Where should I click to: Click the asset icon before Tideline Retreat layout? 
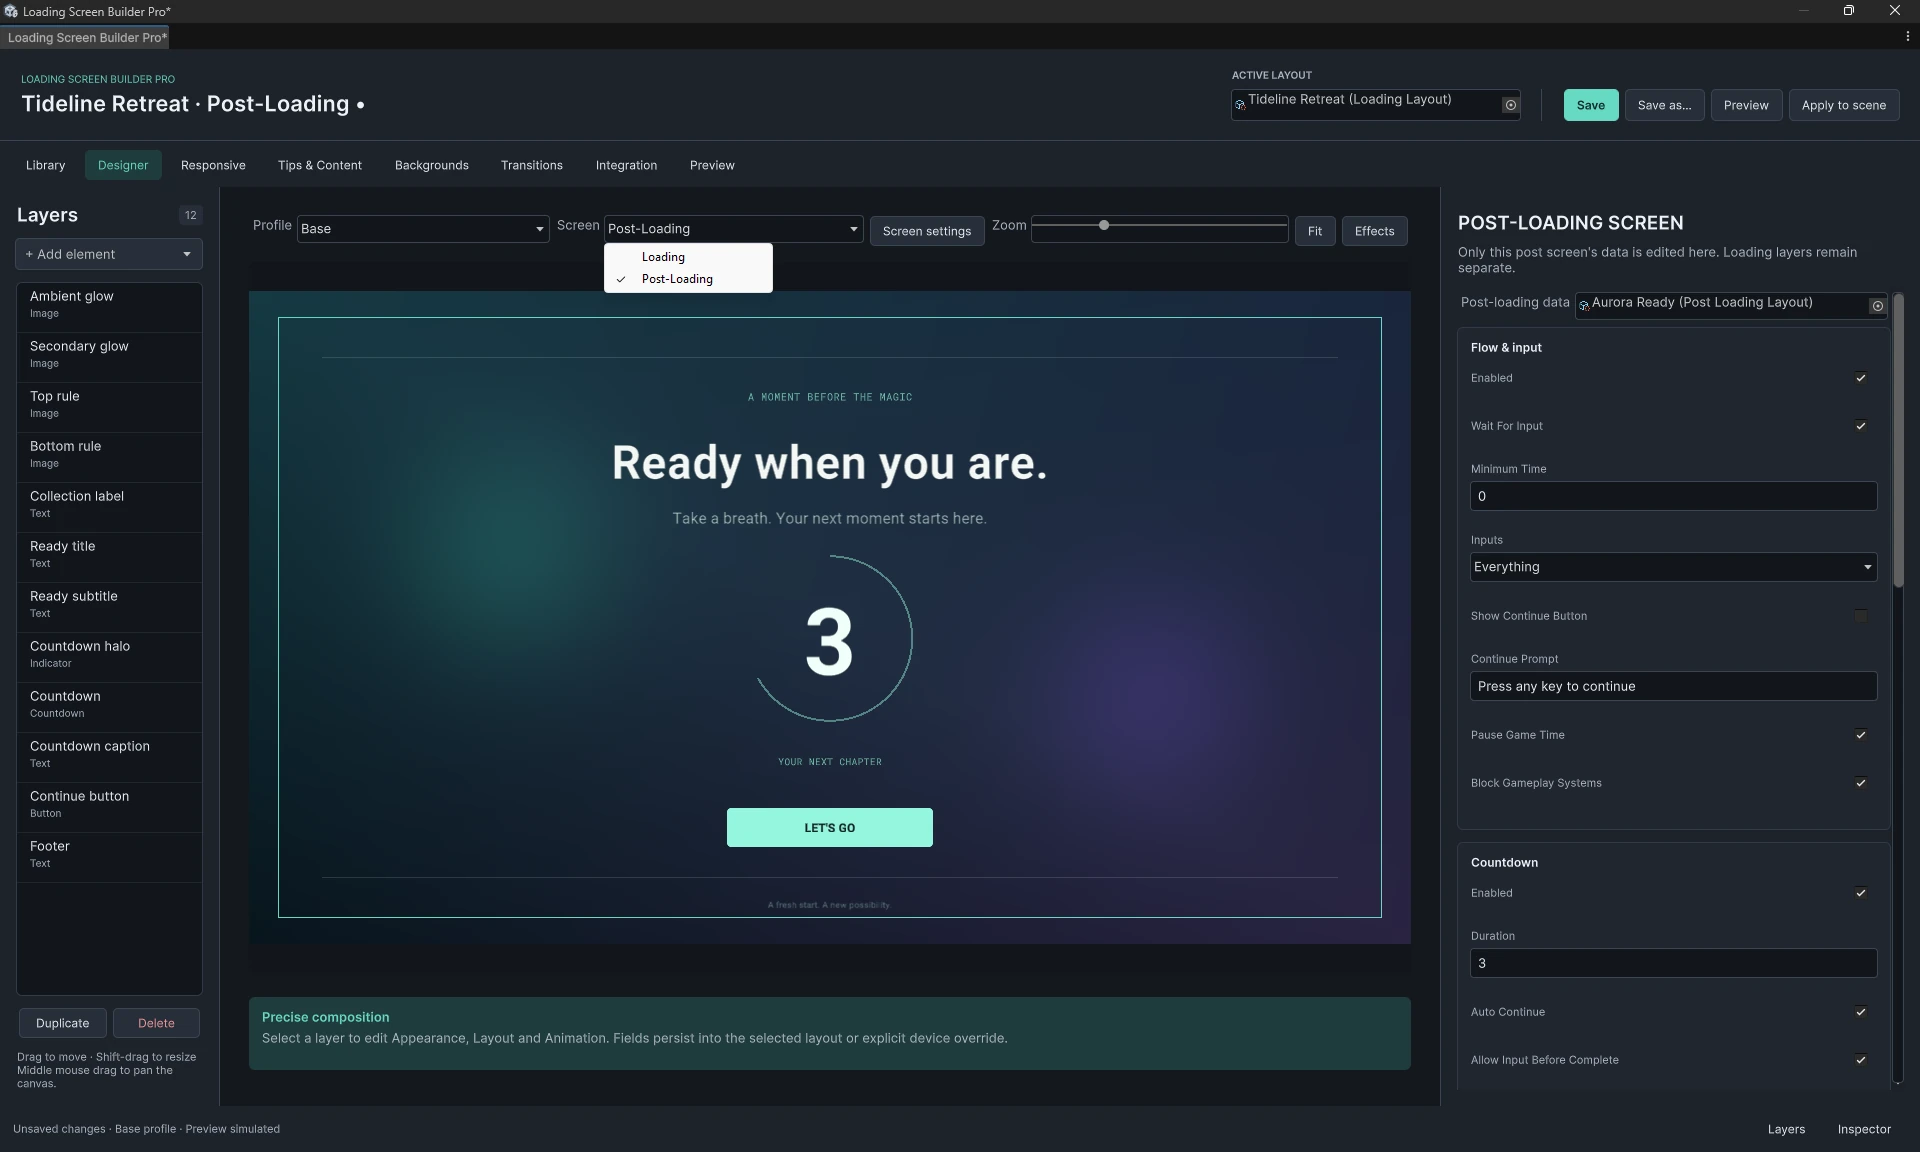tap(1240, 105)
